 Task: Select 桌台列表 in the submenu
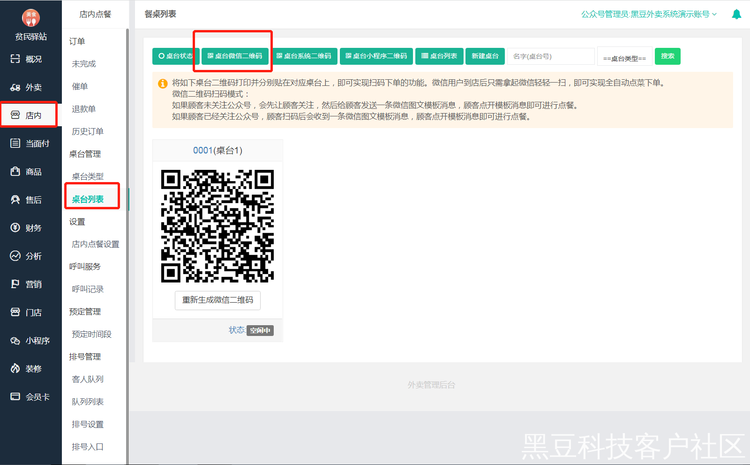coord(88,199)
